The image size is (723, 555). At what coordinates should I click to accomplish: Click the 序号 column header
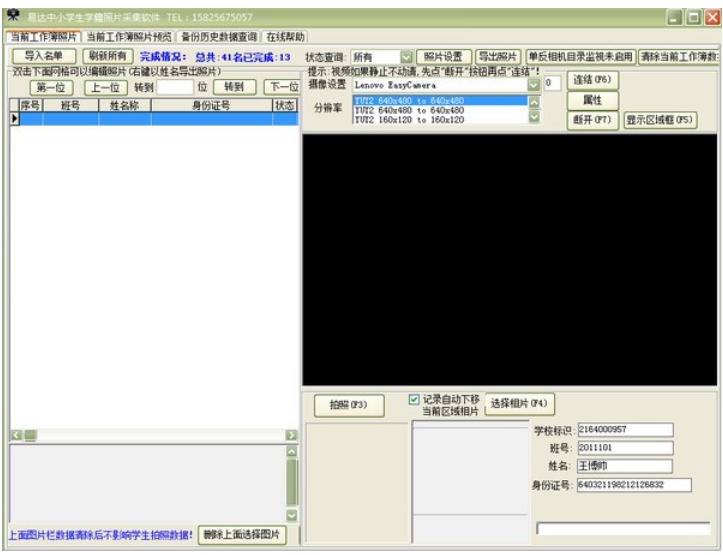tap(31, 106)
